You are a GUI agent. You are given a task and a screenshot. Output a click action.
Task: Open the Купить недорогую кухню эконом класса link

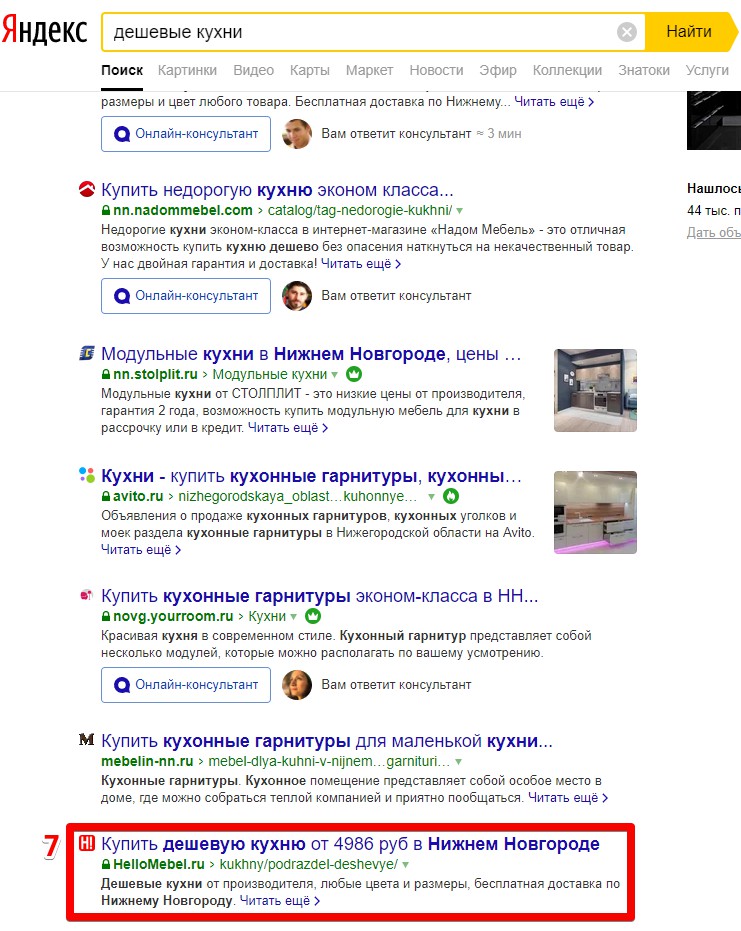point(277,190)
